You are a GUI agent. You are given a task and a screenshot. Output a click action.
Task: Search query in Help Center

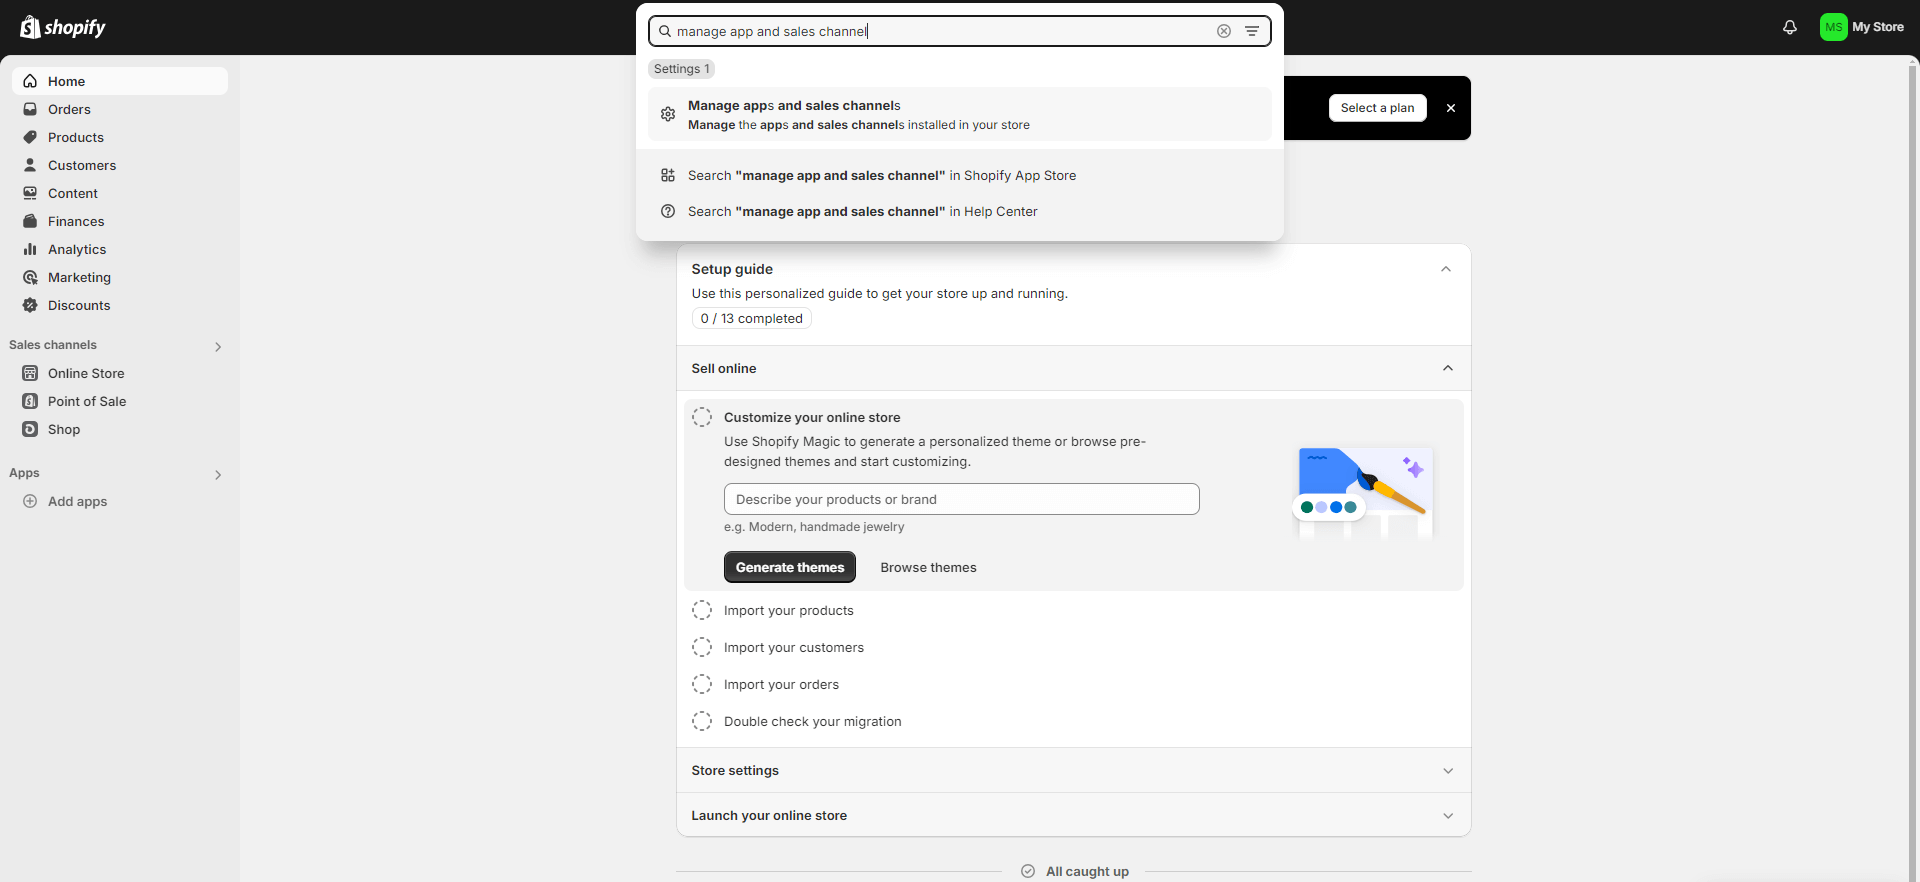(x=960, y=211)
